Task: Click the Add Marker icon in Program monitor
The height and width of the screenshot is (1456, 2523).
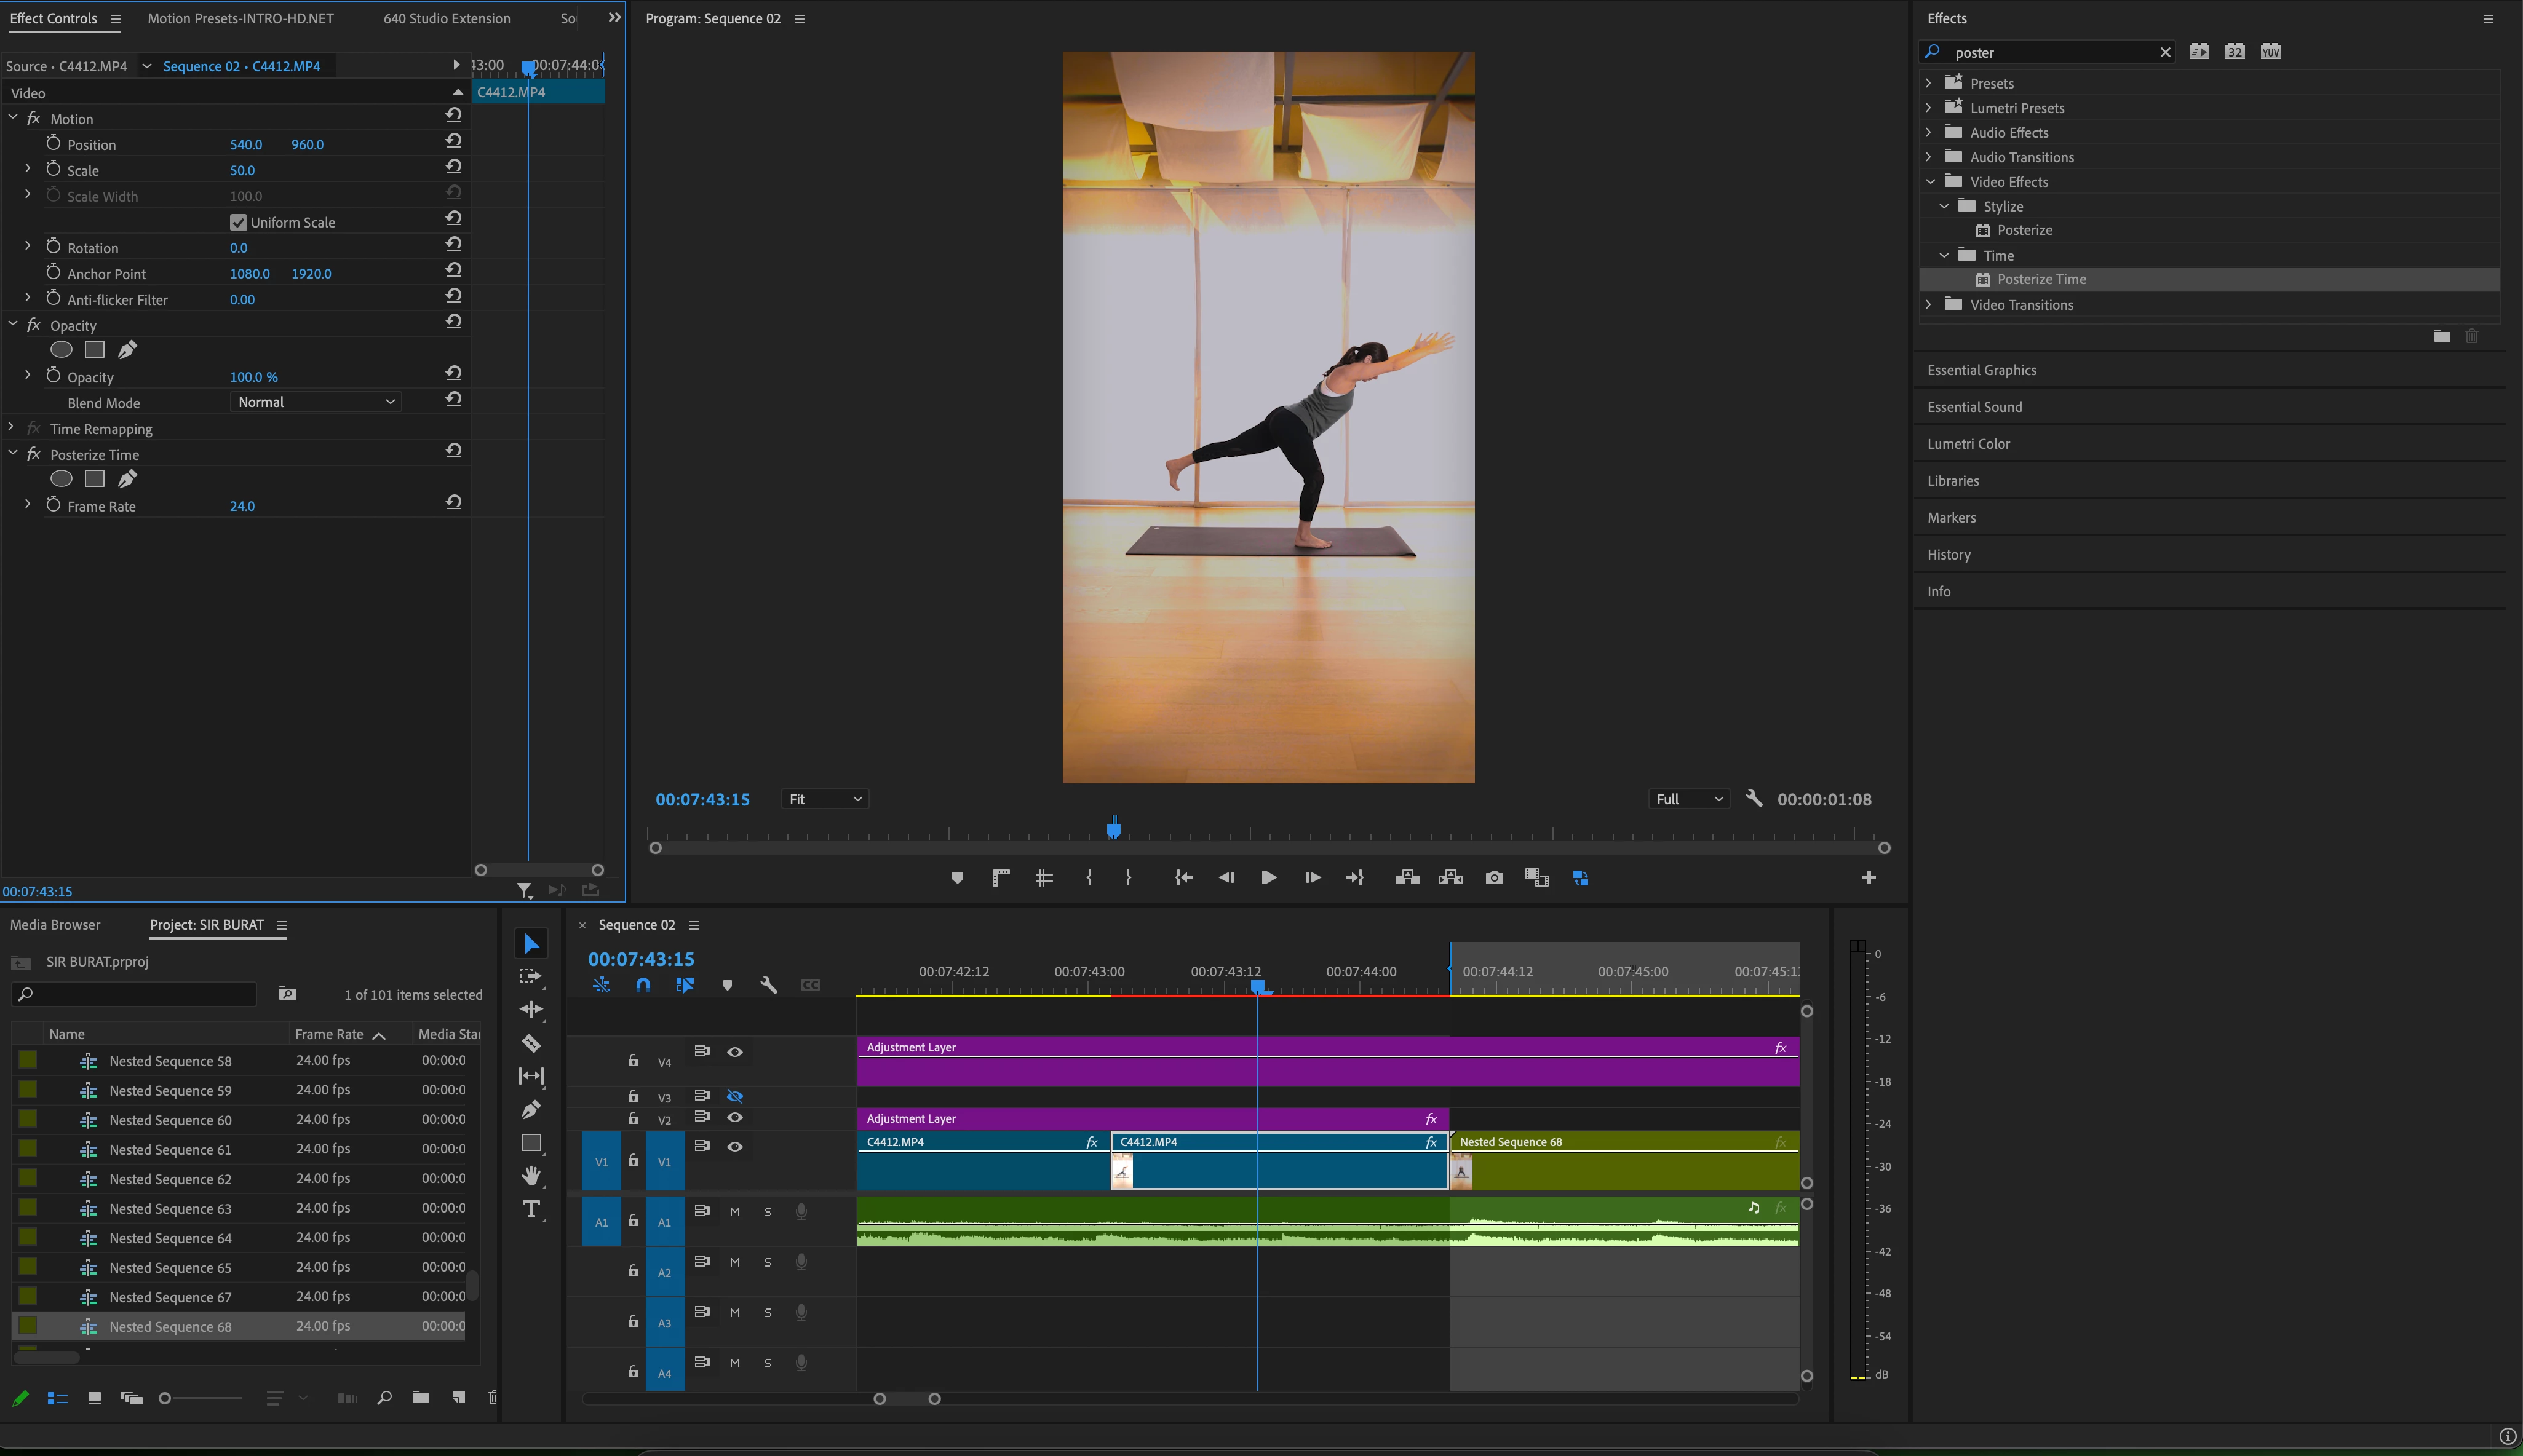Action: (957, 878)
